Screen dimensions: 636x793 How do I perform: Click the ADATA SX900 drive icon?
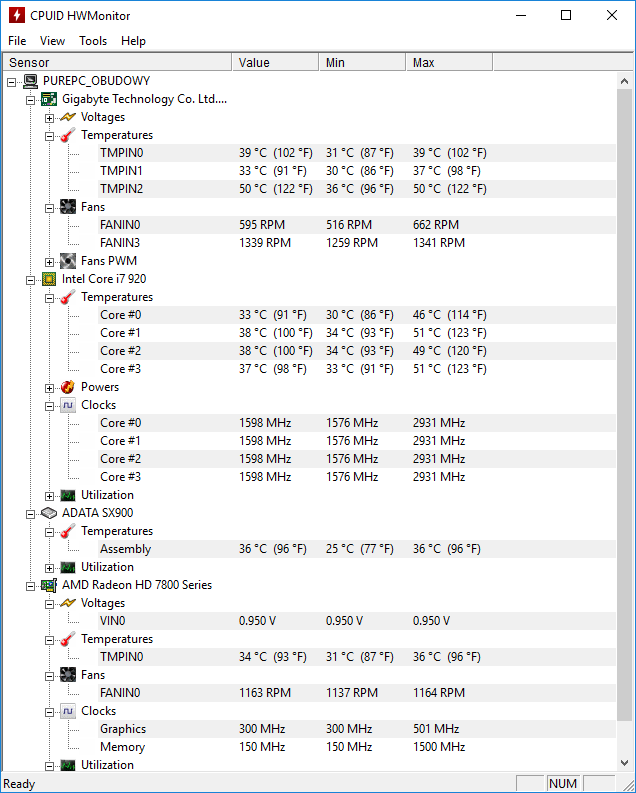point(48,513)
